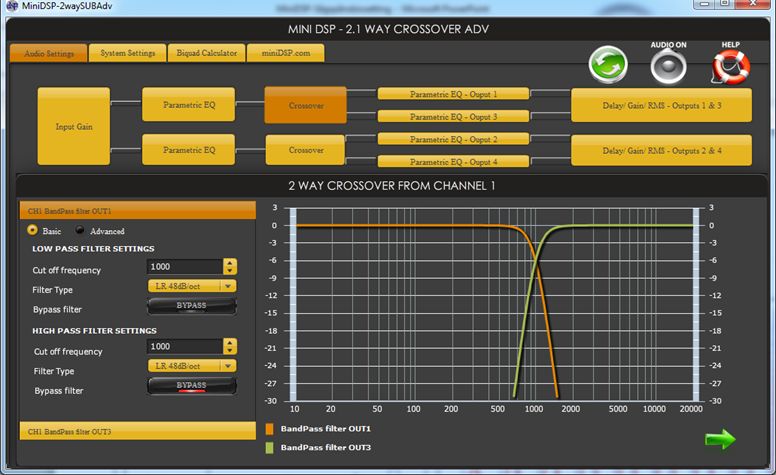776x475 pixels.
Task: Select the Advanced mode radio button
Action: coord(80,230)
